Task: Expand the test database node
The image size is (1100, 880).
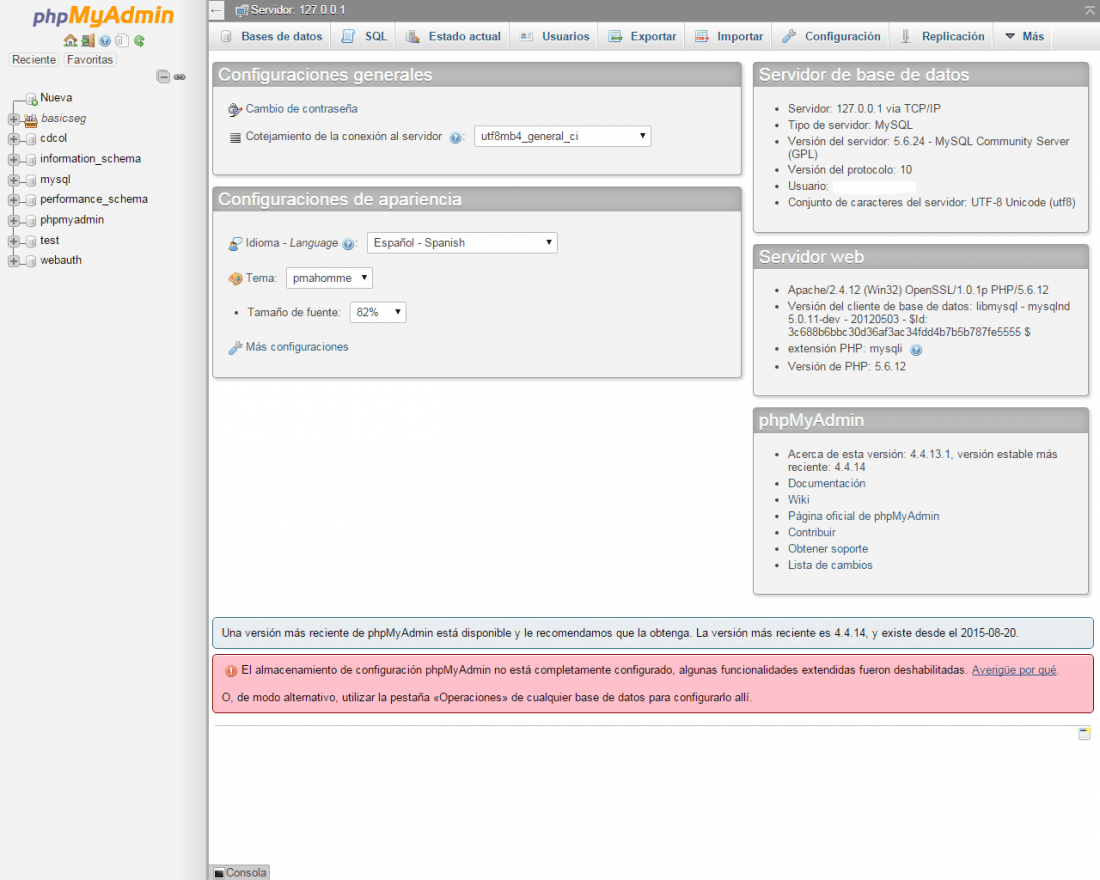Action: (13, 241)
